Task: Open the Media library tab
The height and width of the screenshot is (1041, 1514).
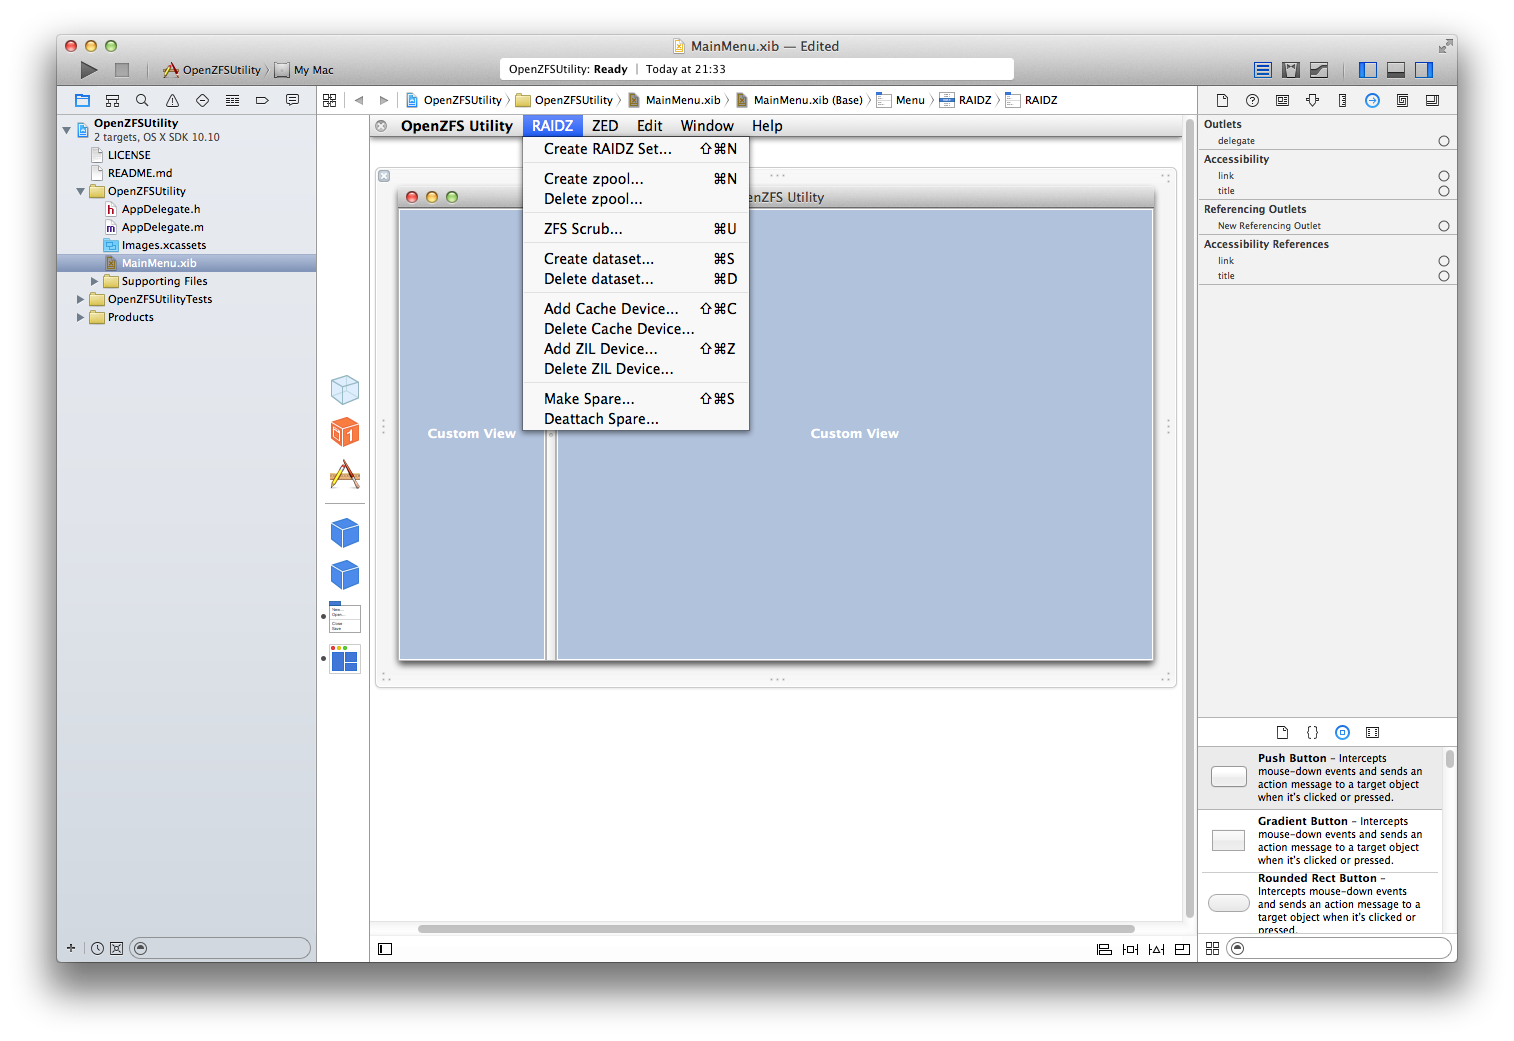Action: pyautogui.click(x=1372, y=732)
